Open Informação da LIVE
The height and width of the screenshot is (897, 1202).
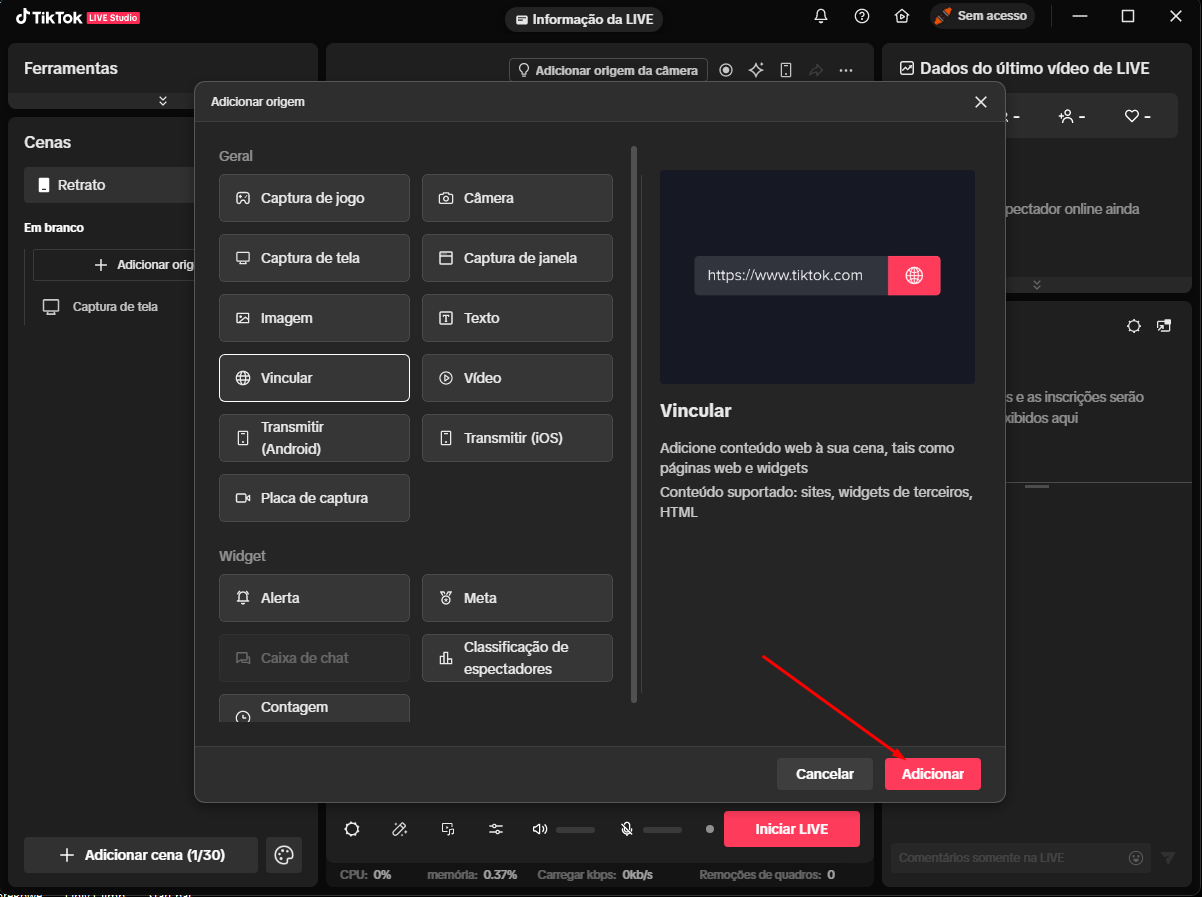(x=584, y=19)
